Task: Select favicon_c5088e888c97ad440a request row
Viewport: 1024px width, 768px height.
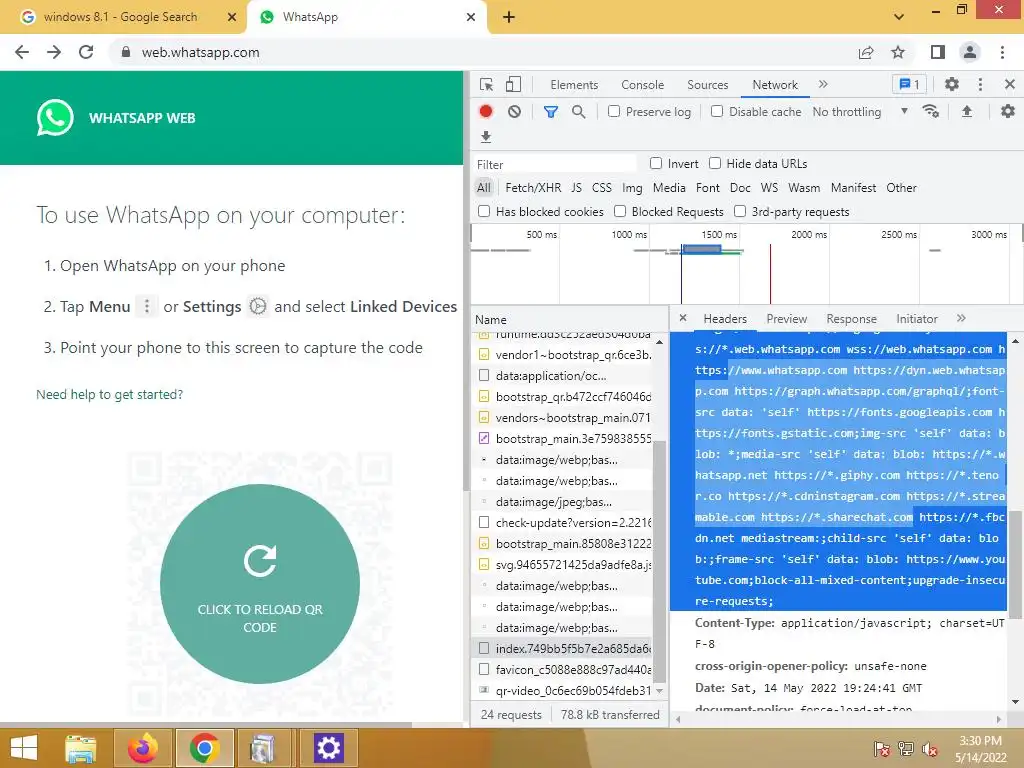Action: tap(562, 669)
